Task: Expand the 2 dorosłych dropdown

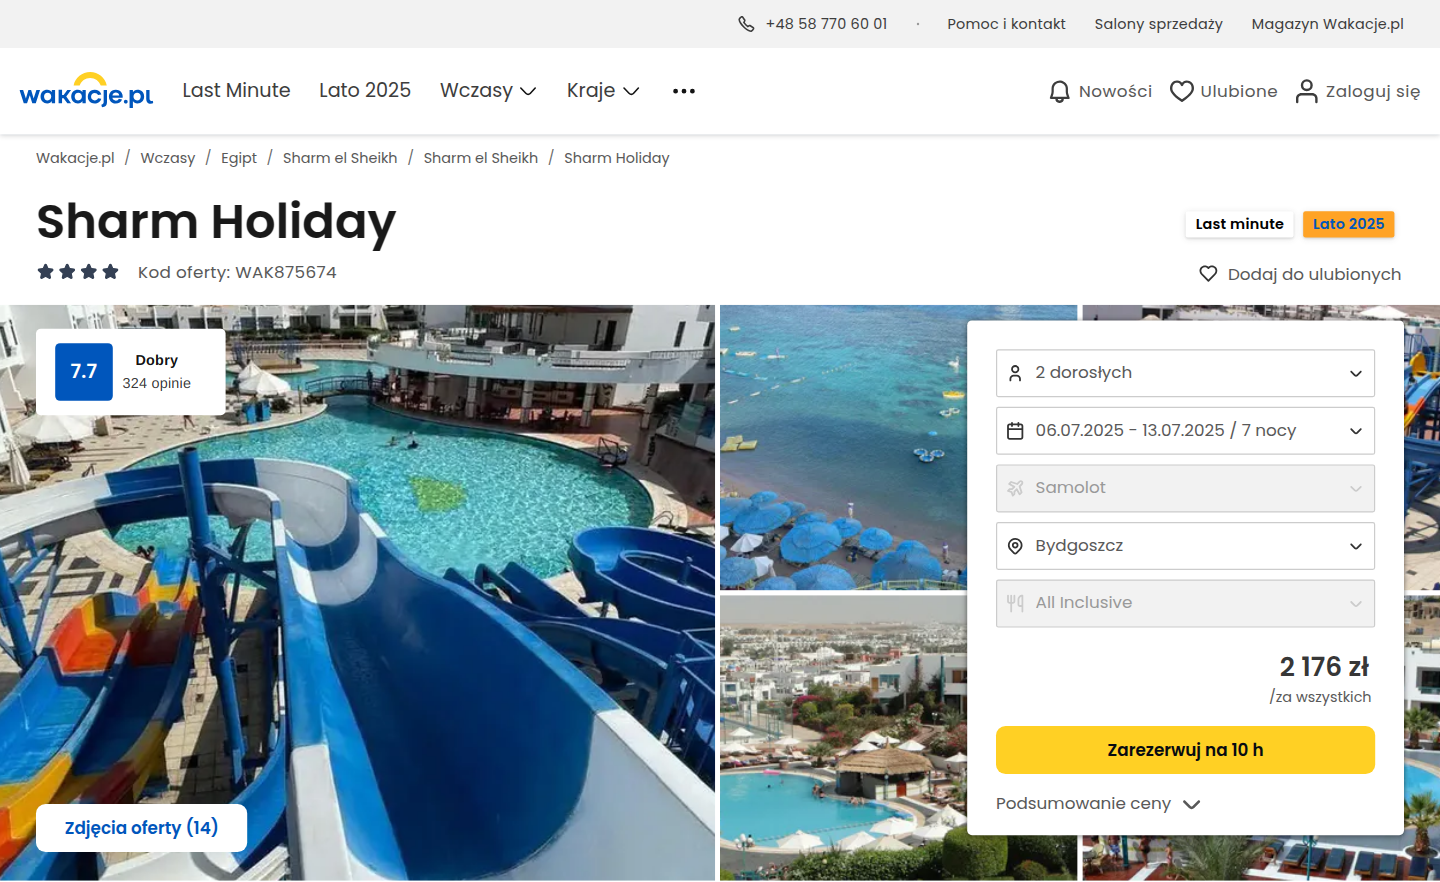Action: (x=1185, y=373)
